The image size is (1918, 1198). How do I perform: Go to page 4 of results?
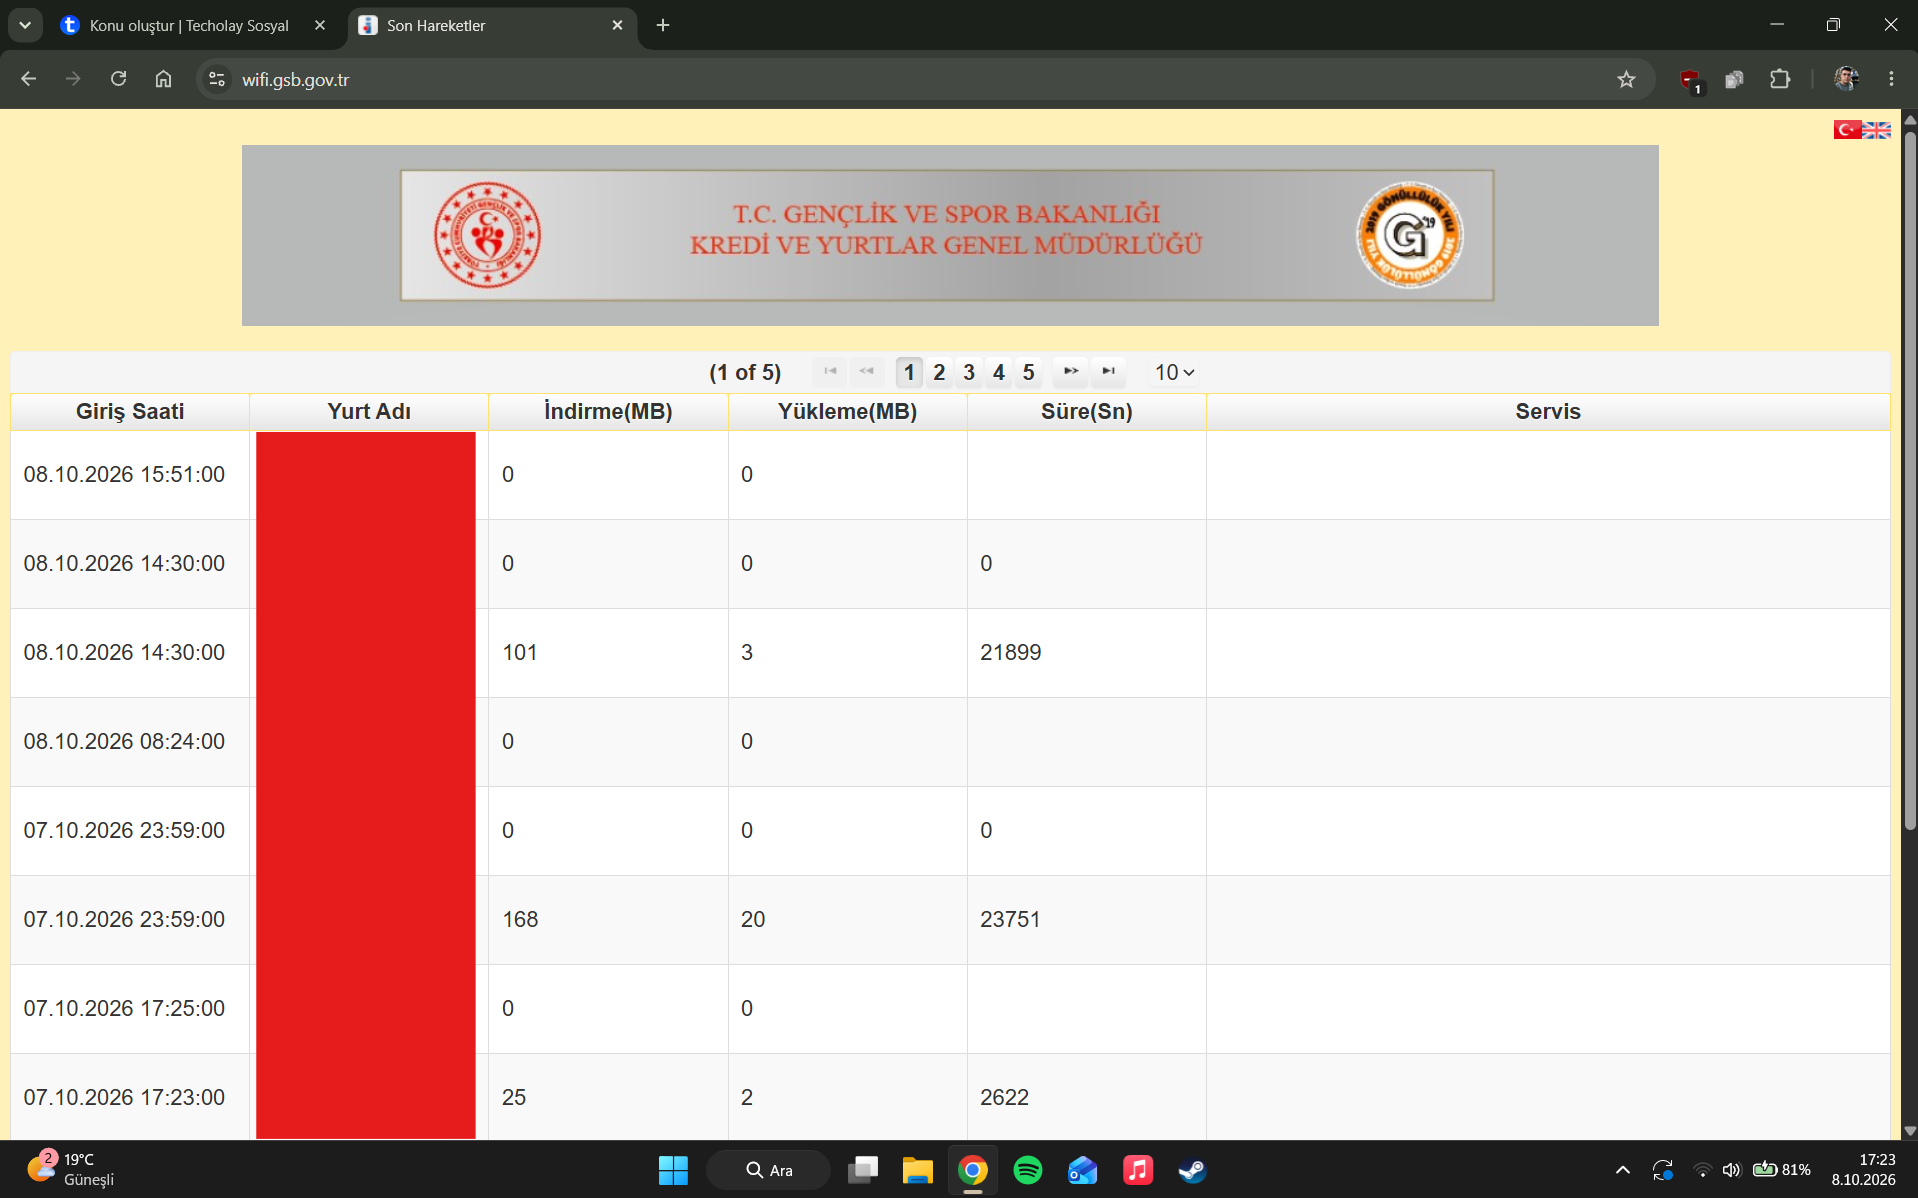[998, 372]
